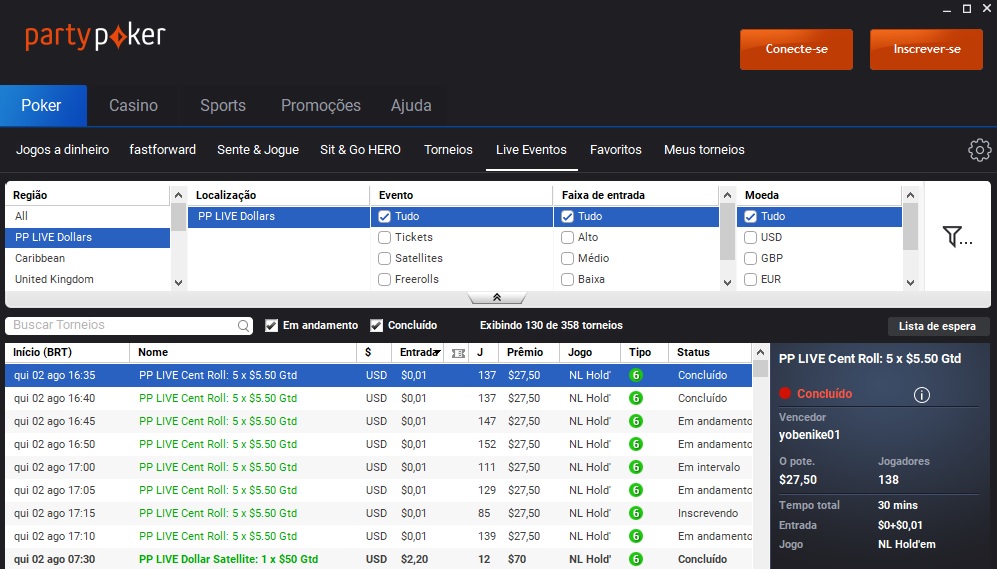This screenshot has width=997, height=569.
Task: Enable the Freerolls event filter
Action: click(x=384, y=279)
